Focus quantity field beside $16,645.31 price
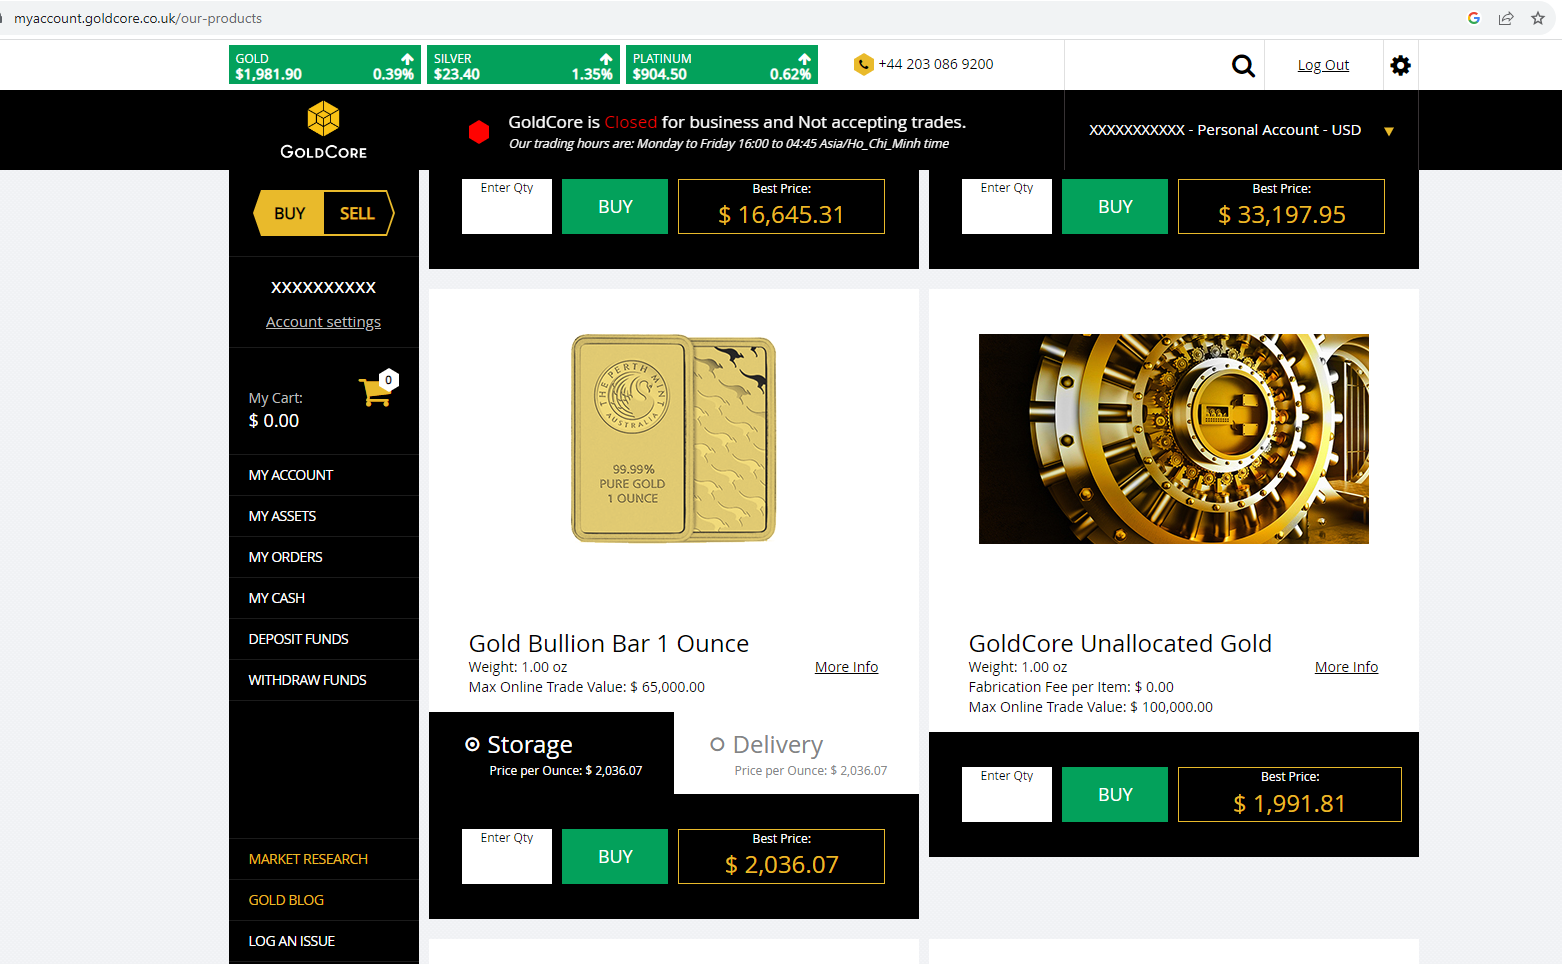1562x964 pixels. coord(507,207)
